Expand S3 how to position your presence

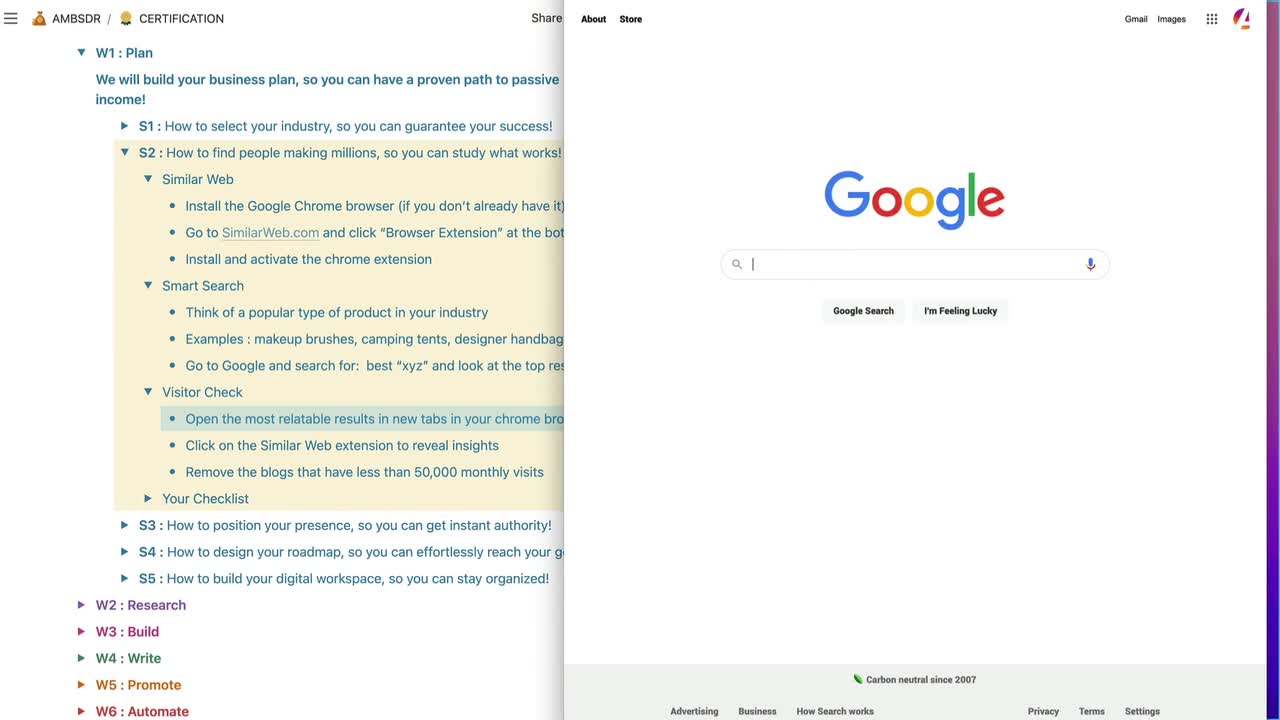tap(125, 525)
